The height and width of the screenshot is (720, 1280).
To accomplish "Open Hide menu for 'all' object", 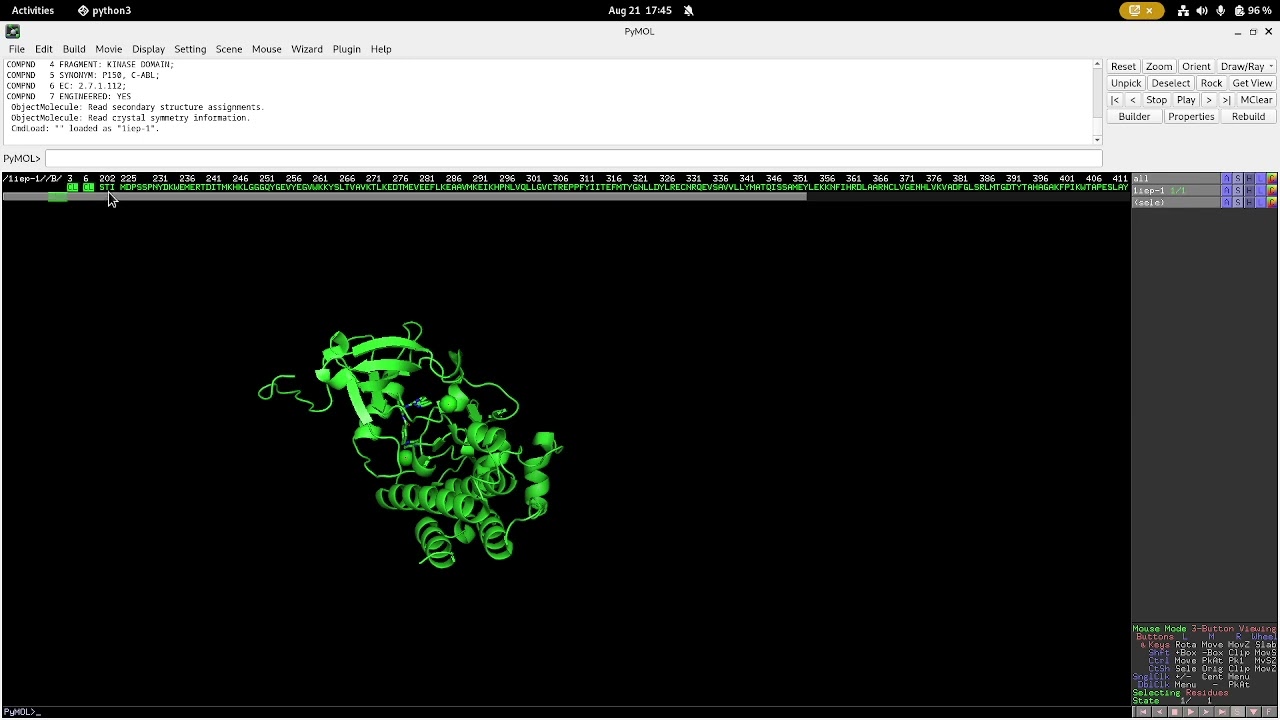I will (x=1249, y=179).
